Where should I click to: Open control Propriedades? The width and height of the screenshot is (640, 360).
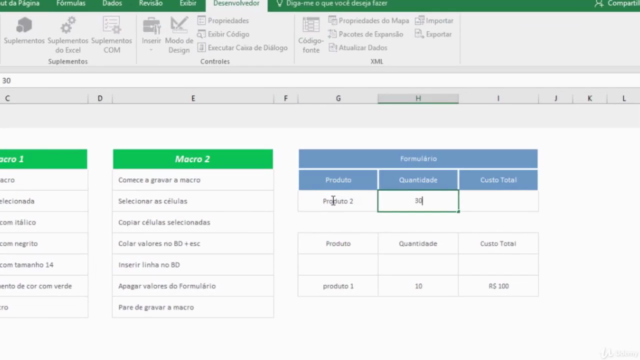coord(223,20)
